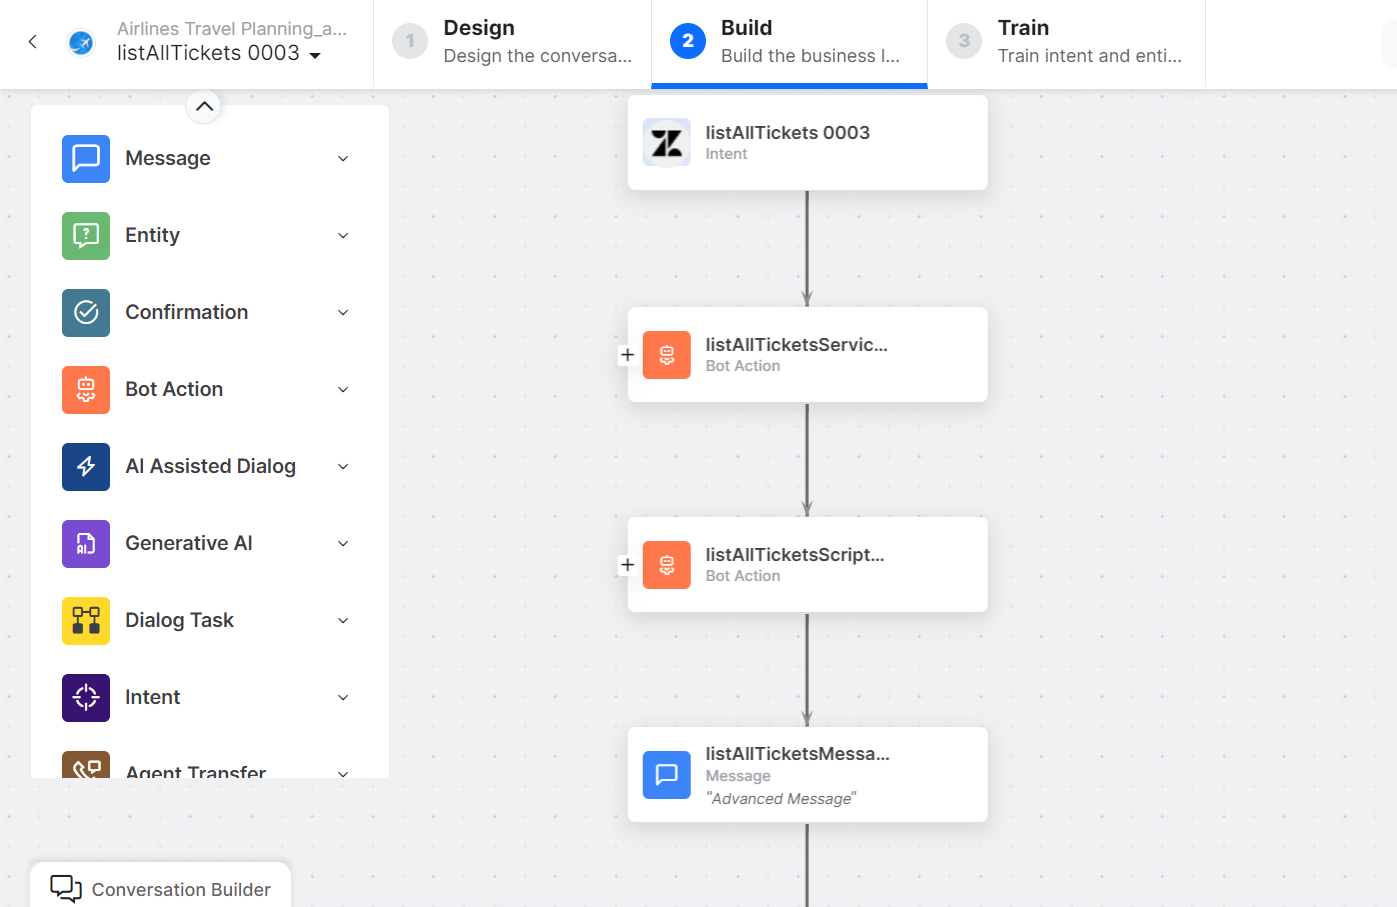This screenshot has height=907, width=1397.
Task: Open the Conversation Builder button
Action: [161, 889]
